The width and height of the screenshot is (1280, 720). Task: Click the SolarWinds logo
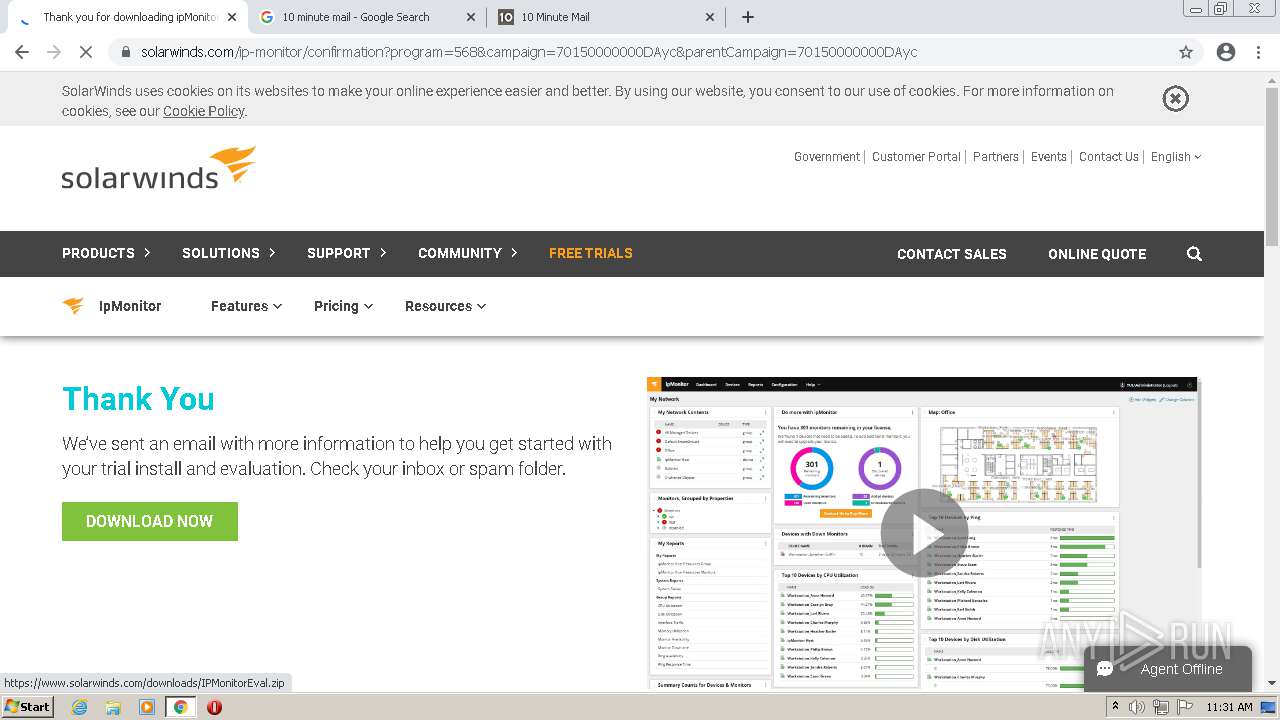[x=159, y=168]
